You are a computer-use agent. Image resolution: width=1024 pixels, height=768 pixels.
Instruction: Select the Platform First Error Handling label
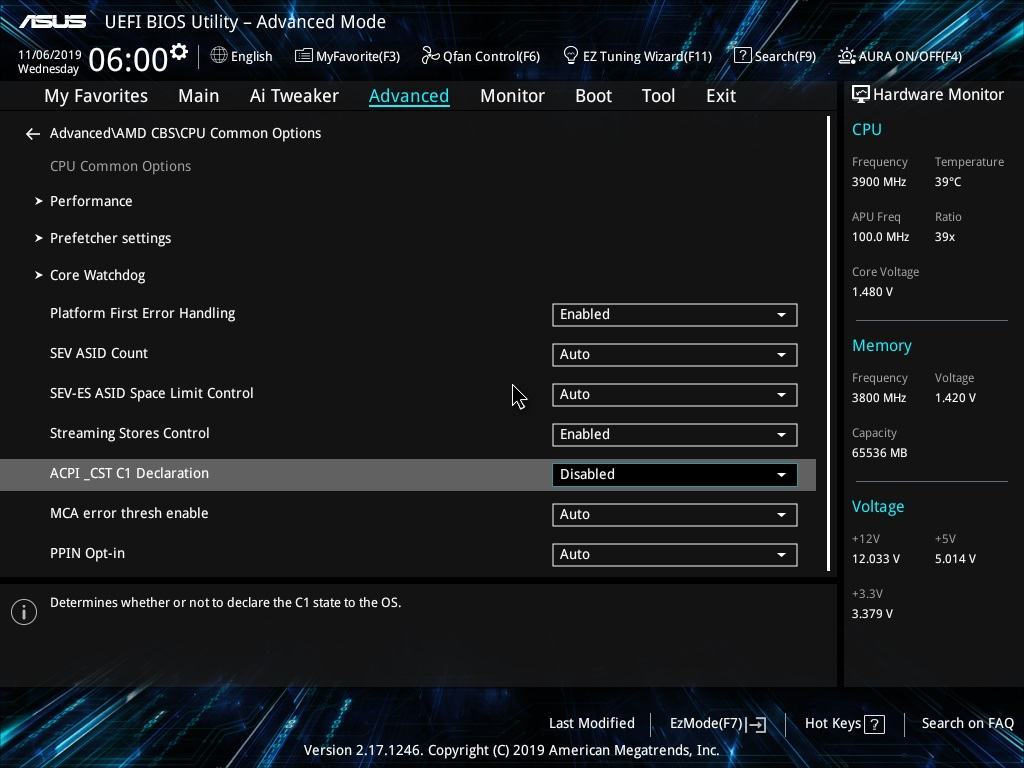142,313
